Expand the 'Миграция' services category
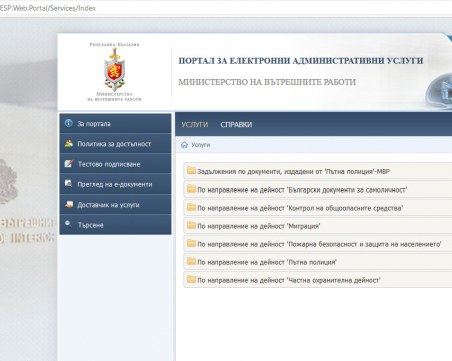The width and height of the screenshot is (452, 361). pyautogui.click(x=318, y=226)
